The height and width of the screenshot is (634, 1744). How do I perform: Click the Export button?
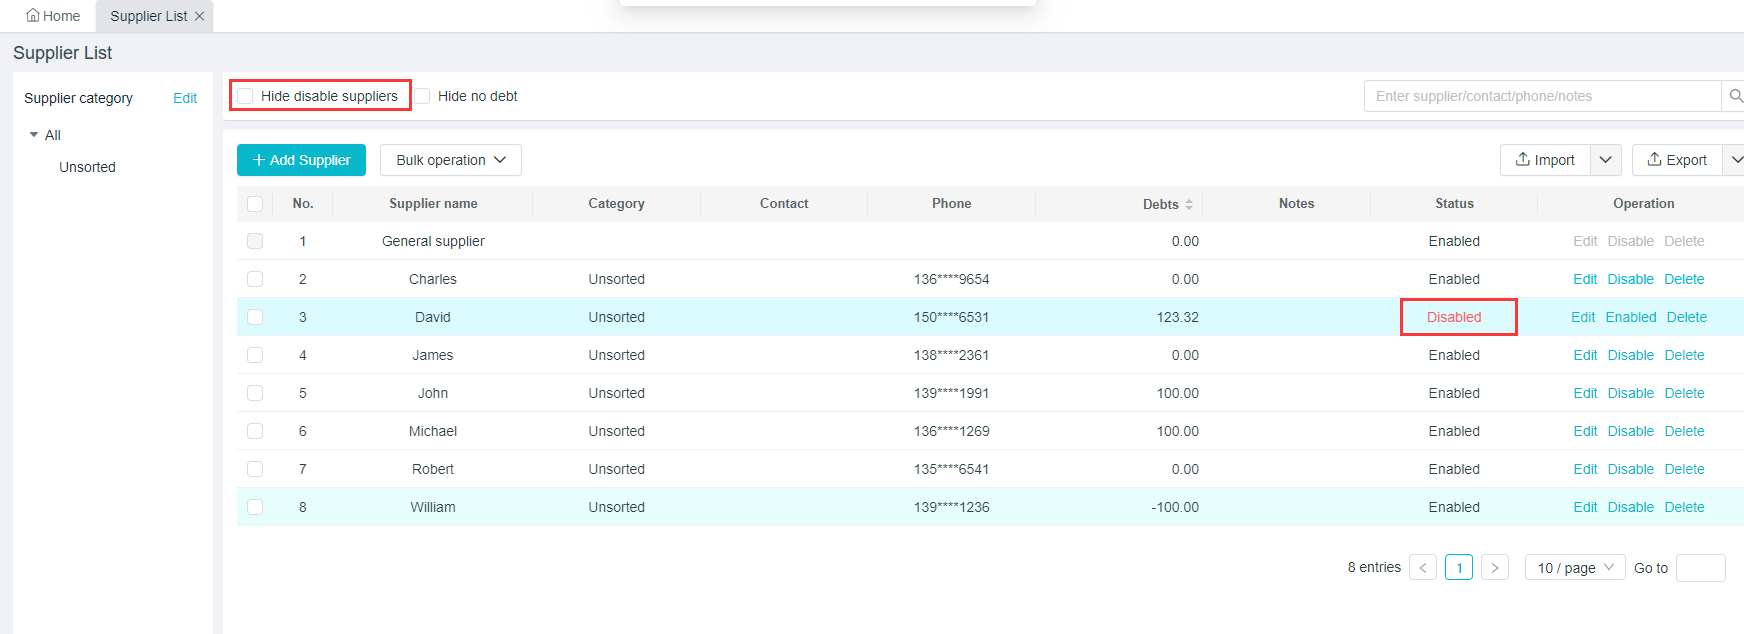pos(1677,160)
